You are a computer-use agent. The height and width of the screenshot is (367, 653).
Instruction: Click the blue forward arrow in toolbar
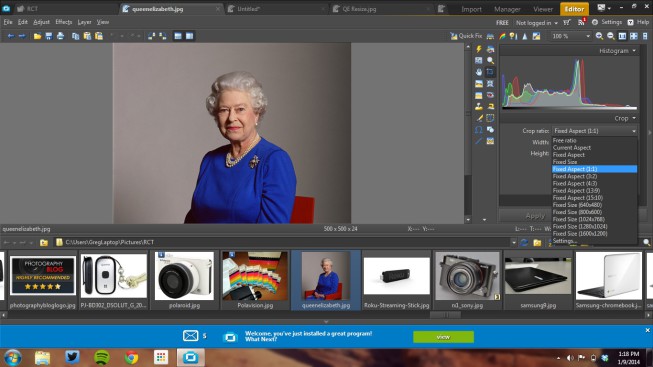(22, 36)
